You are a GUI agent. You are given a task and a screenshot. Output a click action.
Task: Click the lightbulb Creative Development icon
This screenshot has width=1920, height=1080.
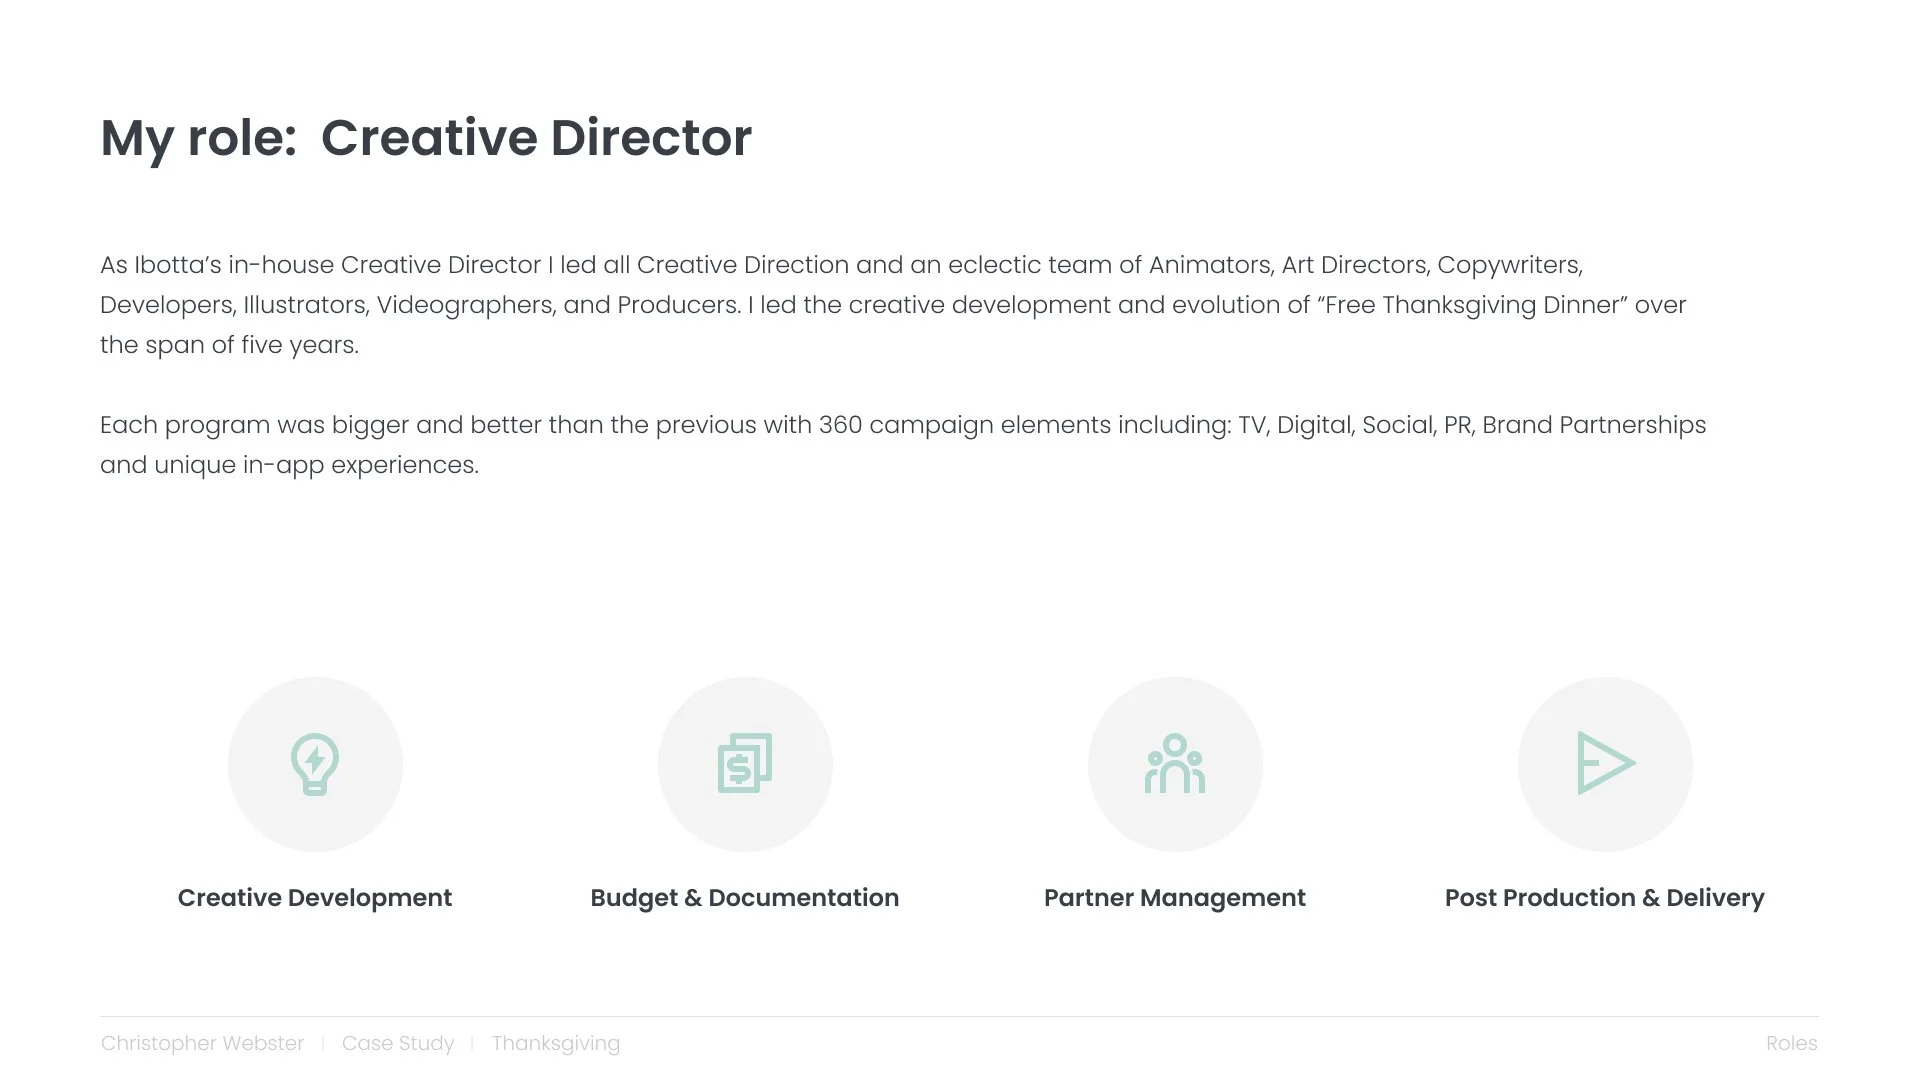pyautogui.click(x=315, y=764)
